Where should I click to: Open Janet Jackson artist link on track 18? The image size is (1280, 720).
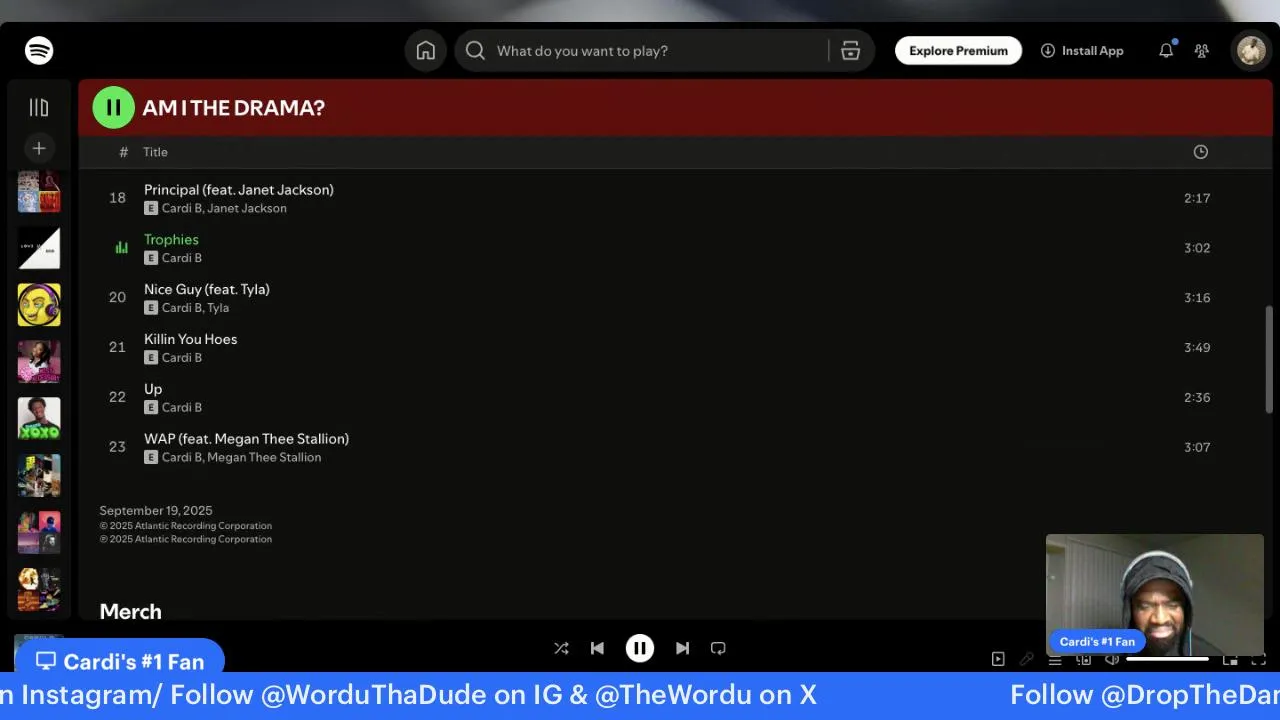pyautogui.click(x=247, y=208)
